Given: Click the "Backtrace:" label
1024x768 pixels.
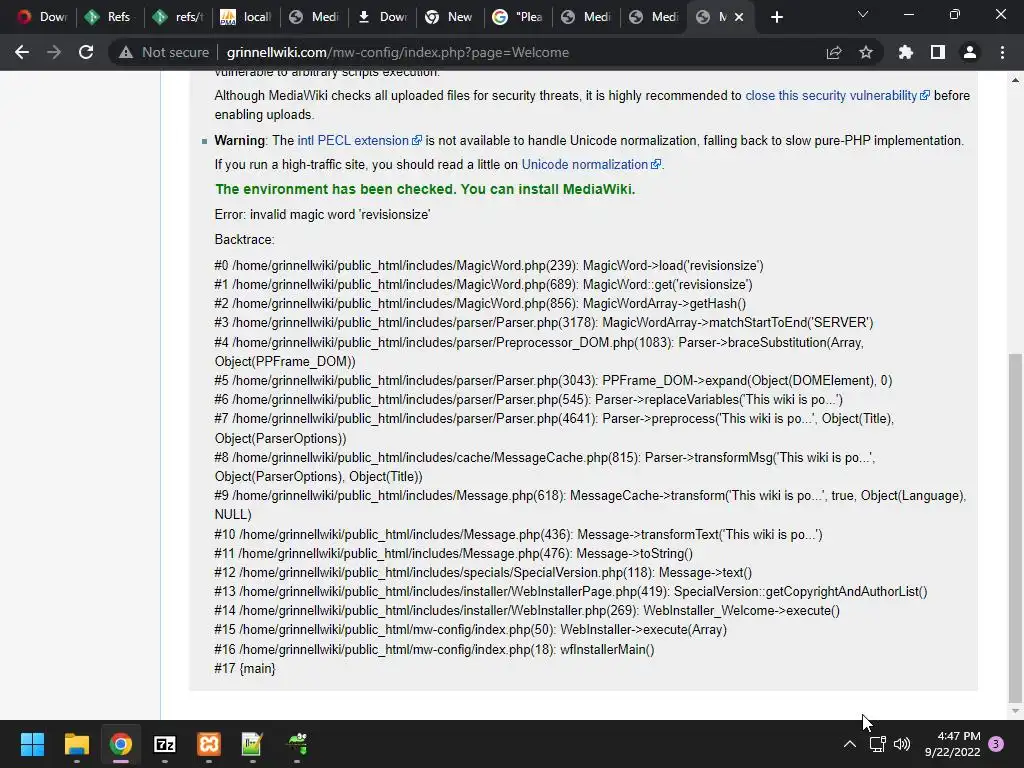Looking at the screenshot, I should click(x=244, y=239).
